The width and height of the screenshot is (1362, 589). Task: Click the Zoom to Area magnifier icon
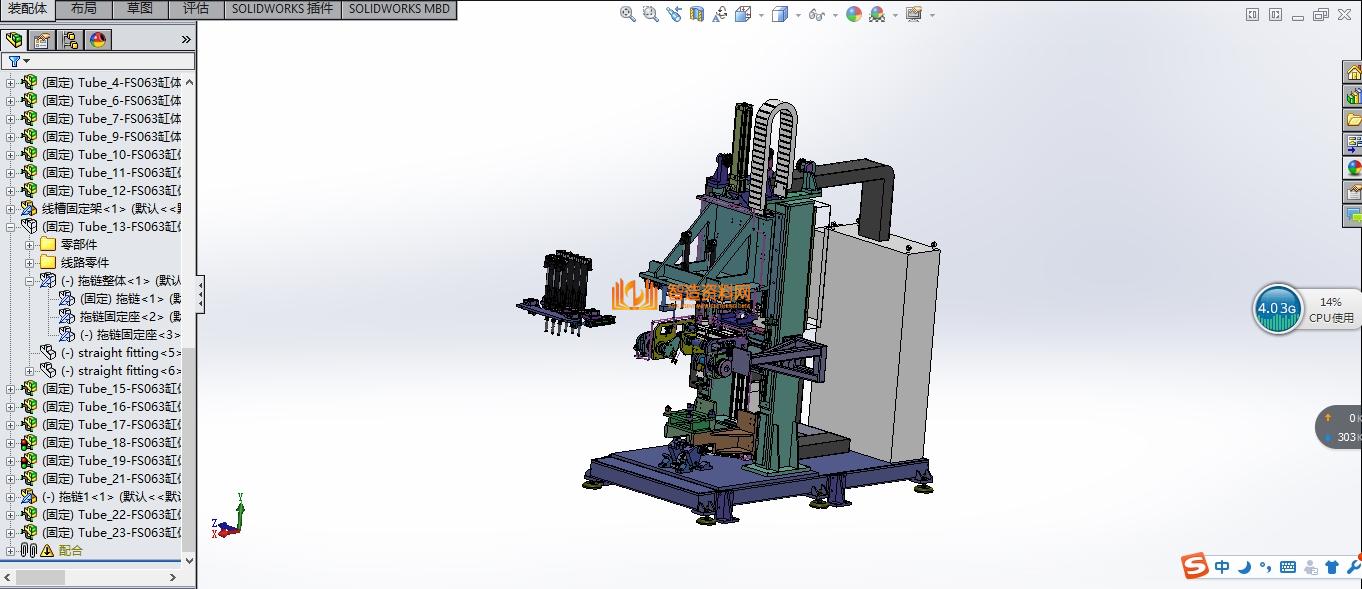coord(650,14)
